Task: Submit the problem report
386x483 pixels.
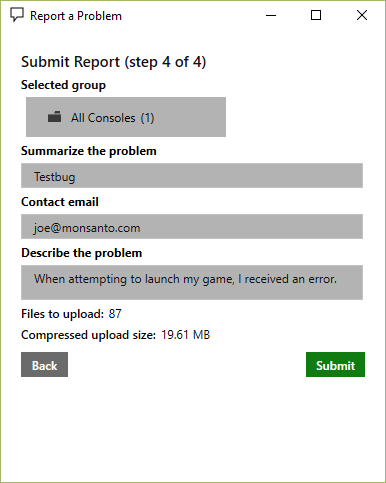Action: (x=335, y=365)
